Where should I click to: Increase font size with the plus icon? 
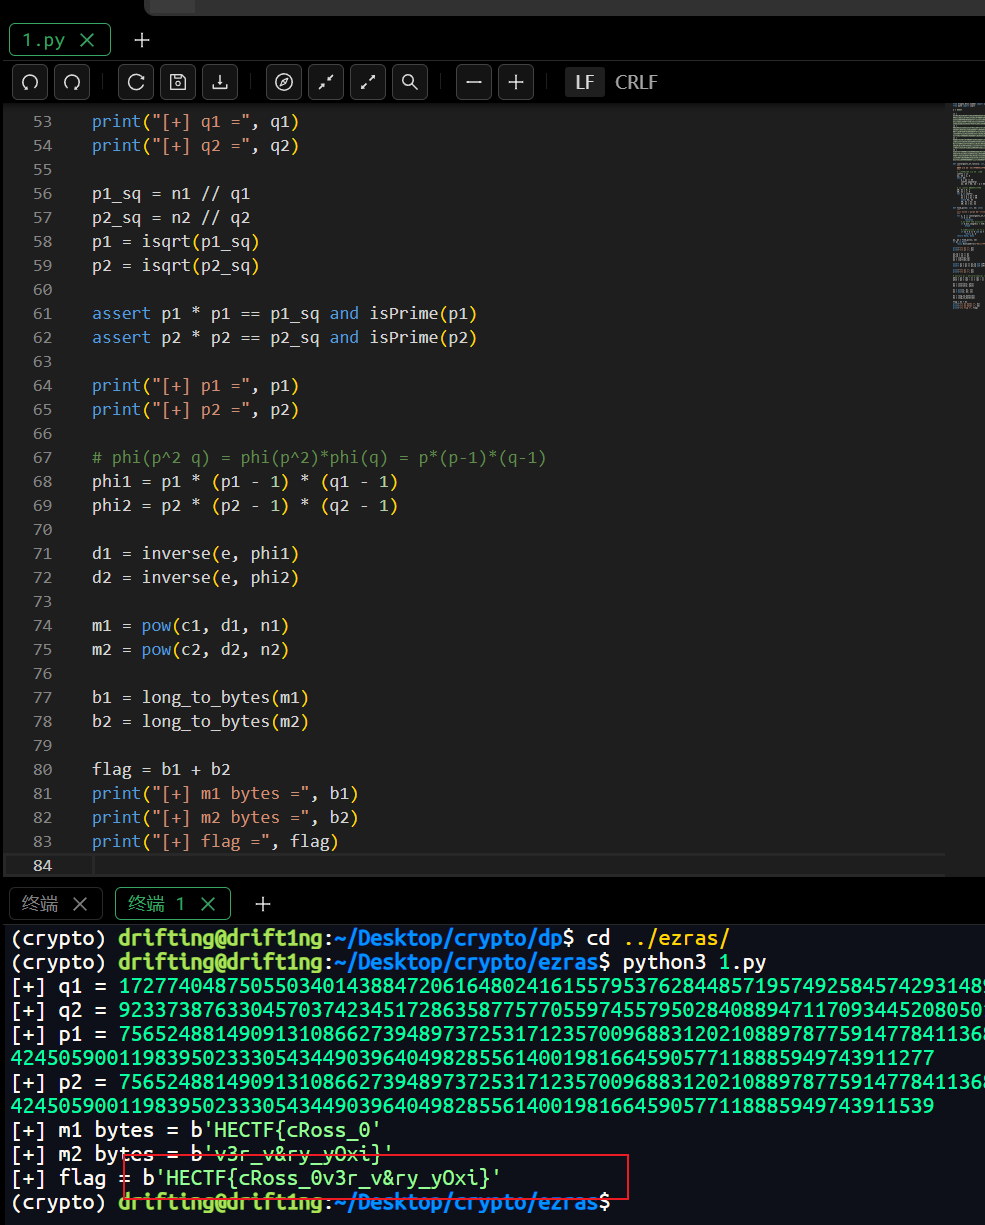516,82
